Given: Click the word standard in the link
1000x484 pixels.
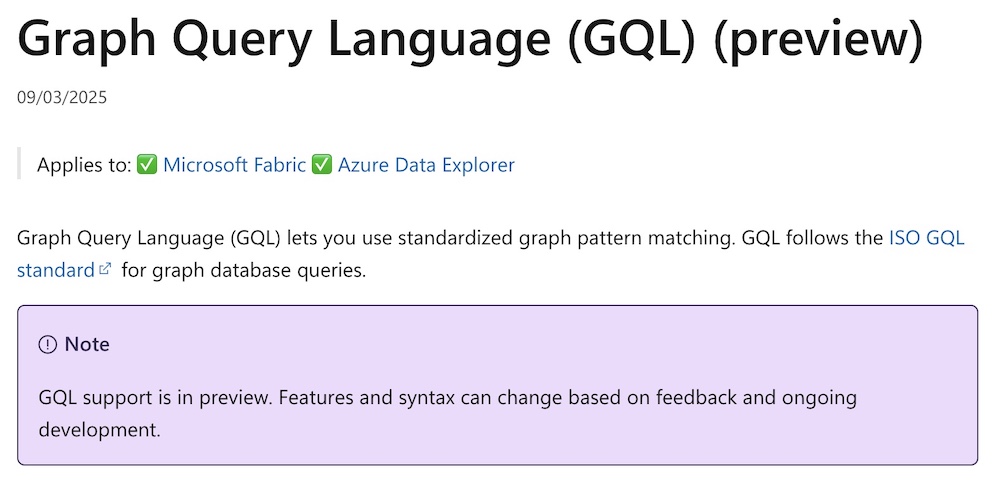Looking at the screenshot, I should pyautogui.click(x=56, y=270).
